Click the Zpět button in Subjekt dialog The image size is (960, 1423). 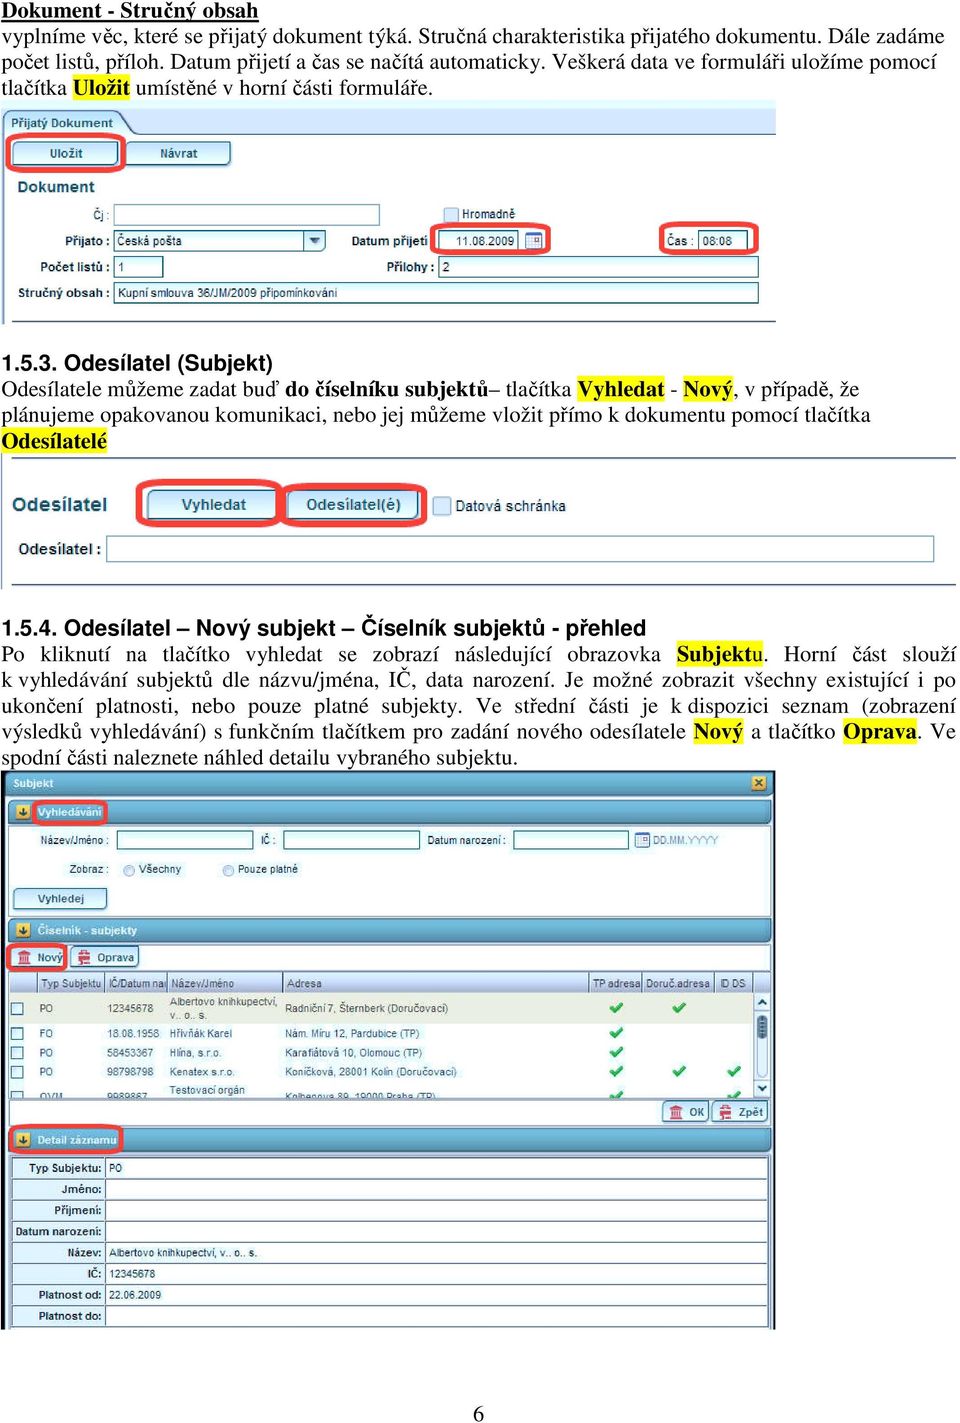coord(742,1112)
